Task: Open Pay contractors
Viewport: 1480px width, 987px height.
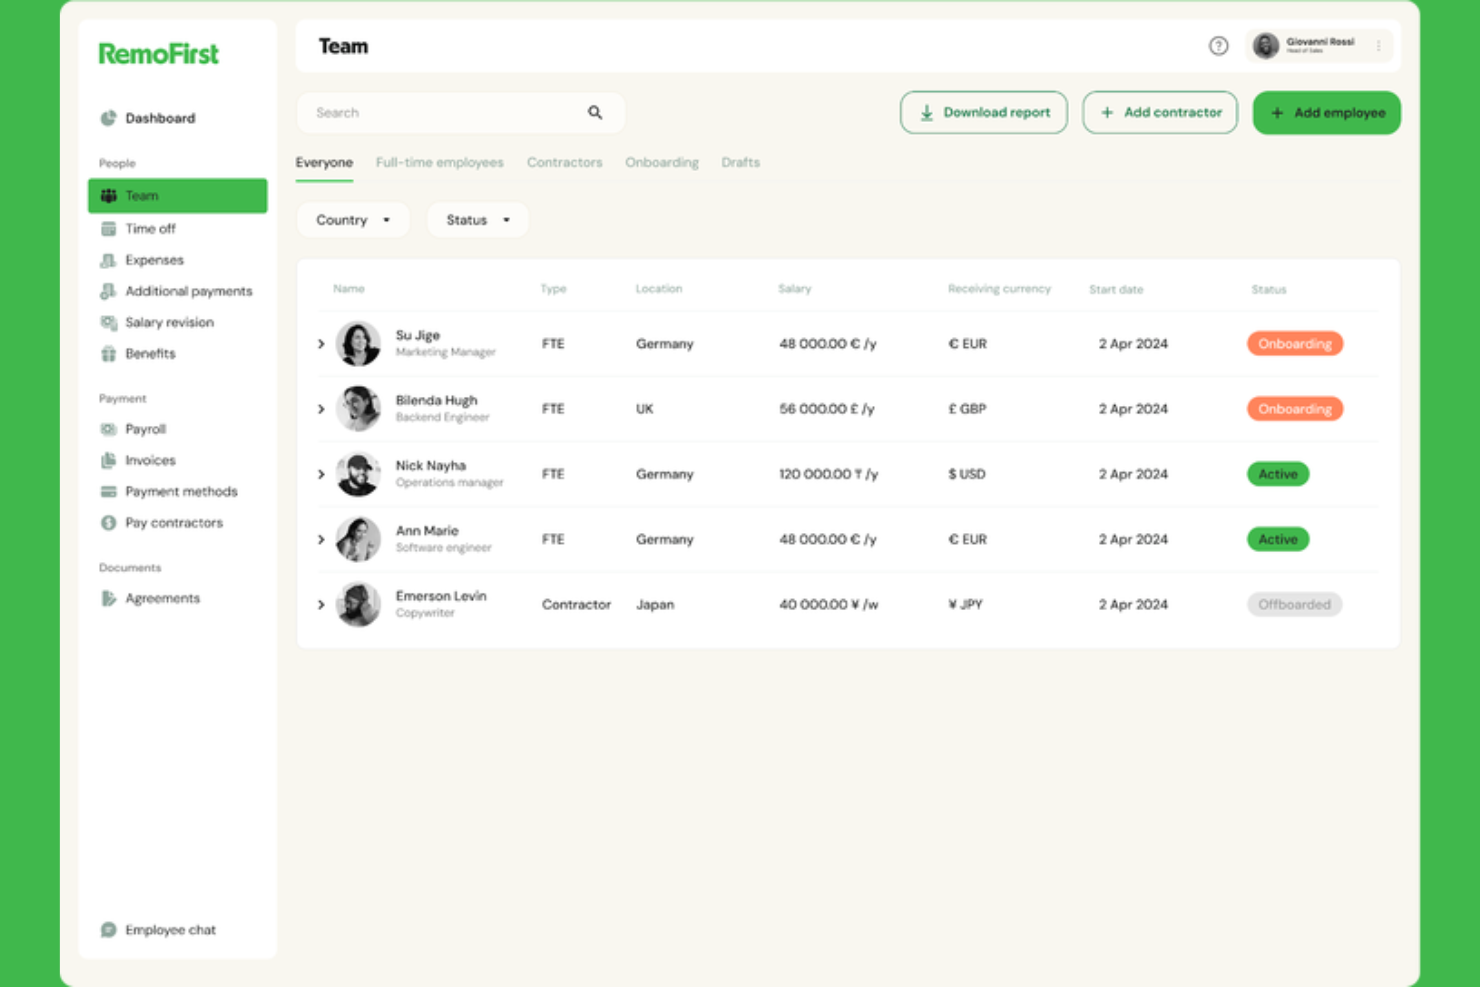Action: pyautogui.click(x=173, y=522)
